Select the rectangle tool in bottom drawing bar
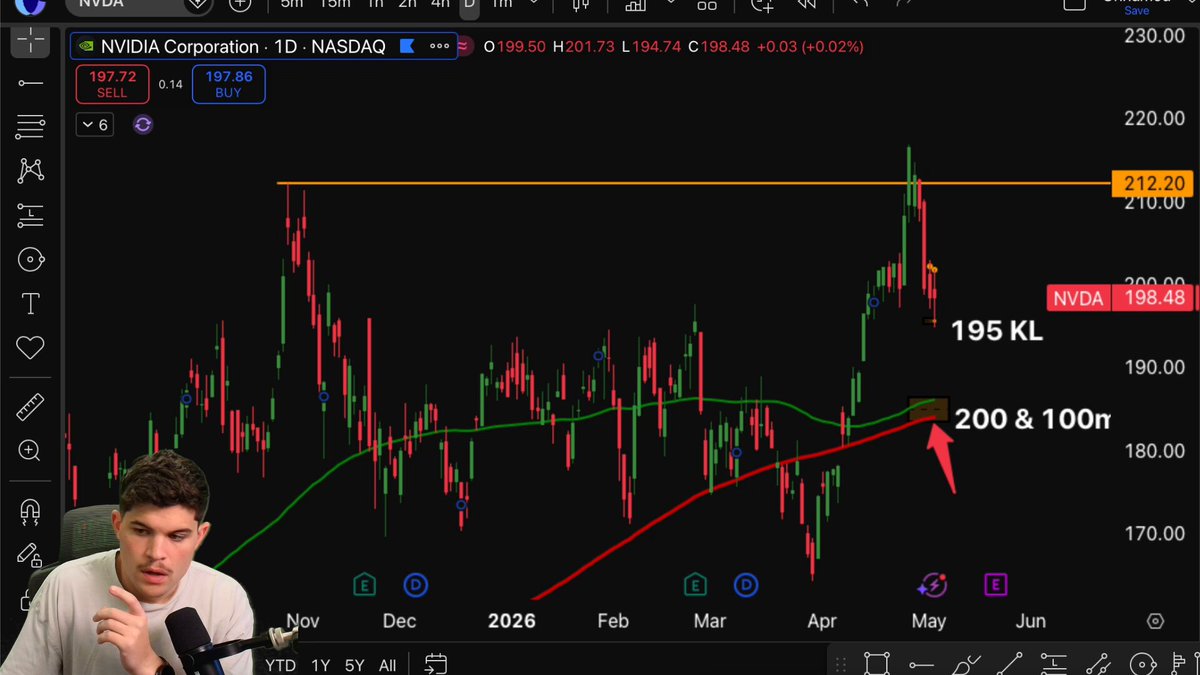The width and height of the screenshot is (1200, 675). pos(877,663)
